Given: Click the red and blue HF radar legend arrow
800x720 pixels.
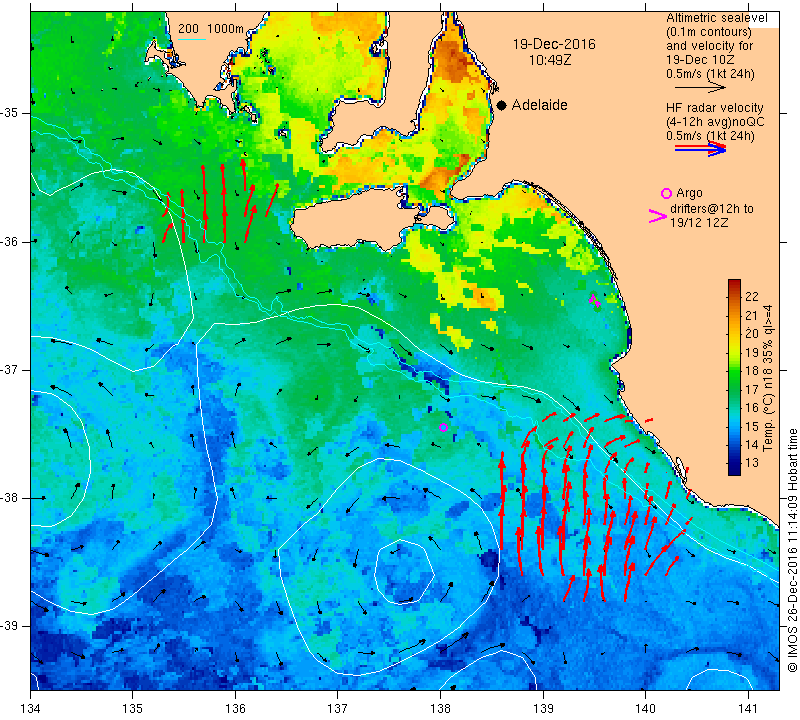Looking at the screenshot, I should coord(700,149).
